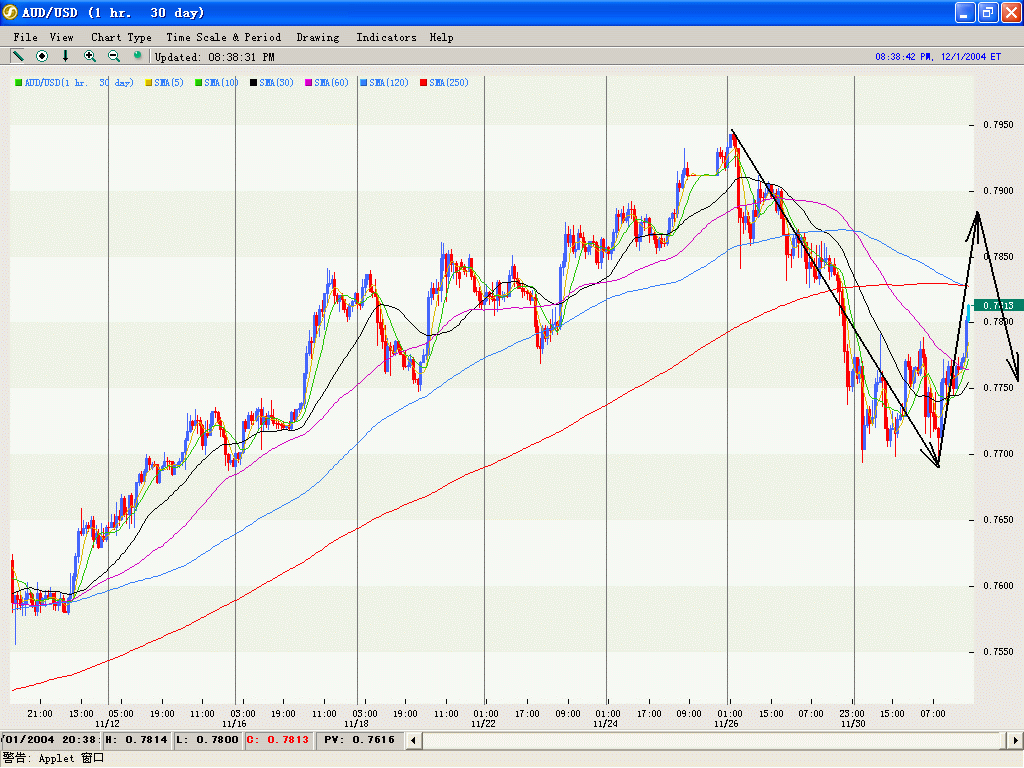Viewport: 1024px width, 768px height.
Task: Select the line drawing tool
Action: click(x=18, y=56)
